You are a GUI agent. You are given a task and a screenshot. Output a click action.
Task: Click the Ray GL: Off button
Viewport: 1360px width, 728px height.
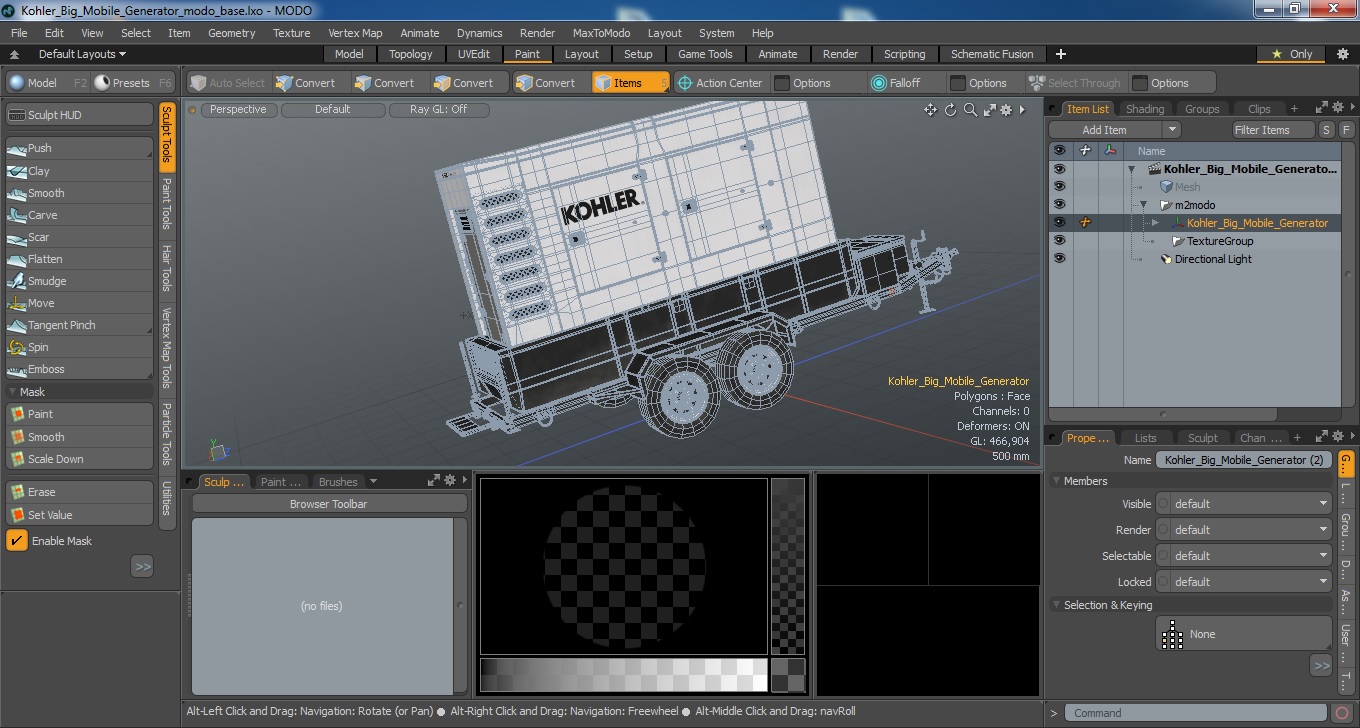click(438, 110)
